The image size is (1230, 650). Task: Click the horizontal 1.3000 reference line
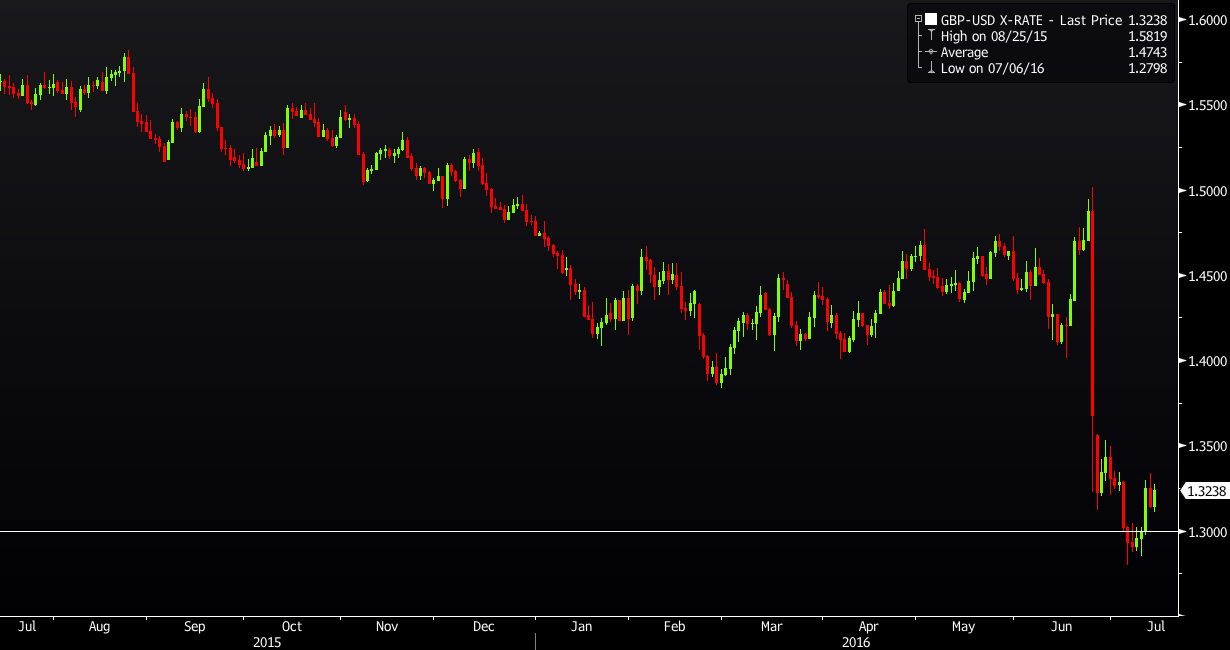590,531
